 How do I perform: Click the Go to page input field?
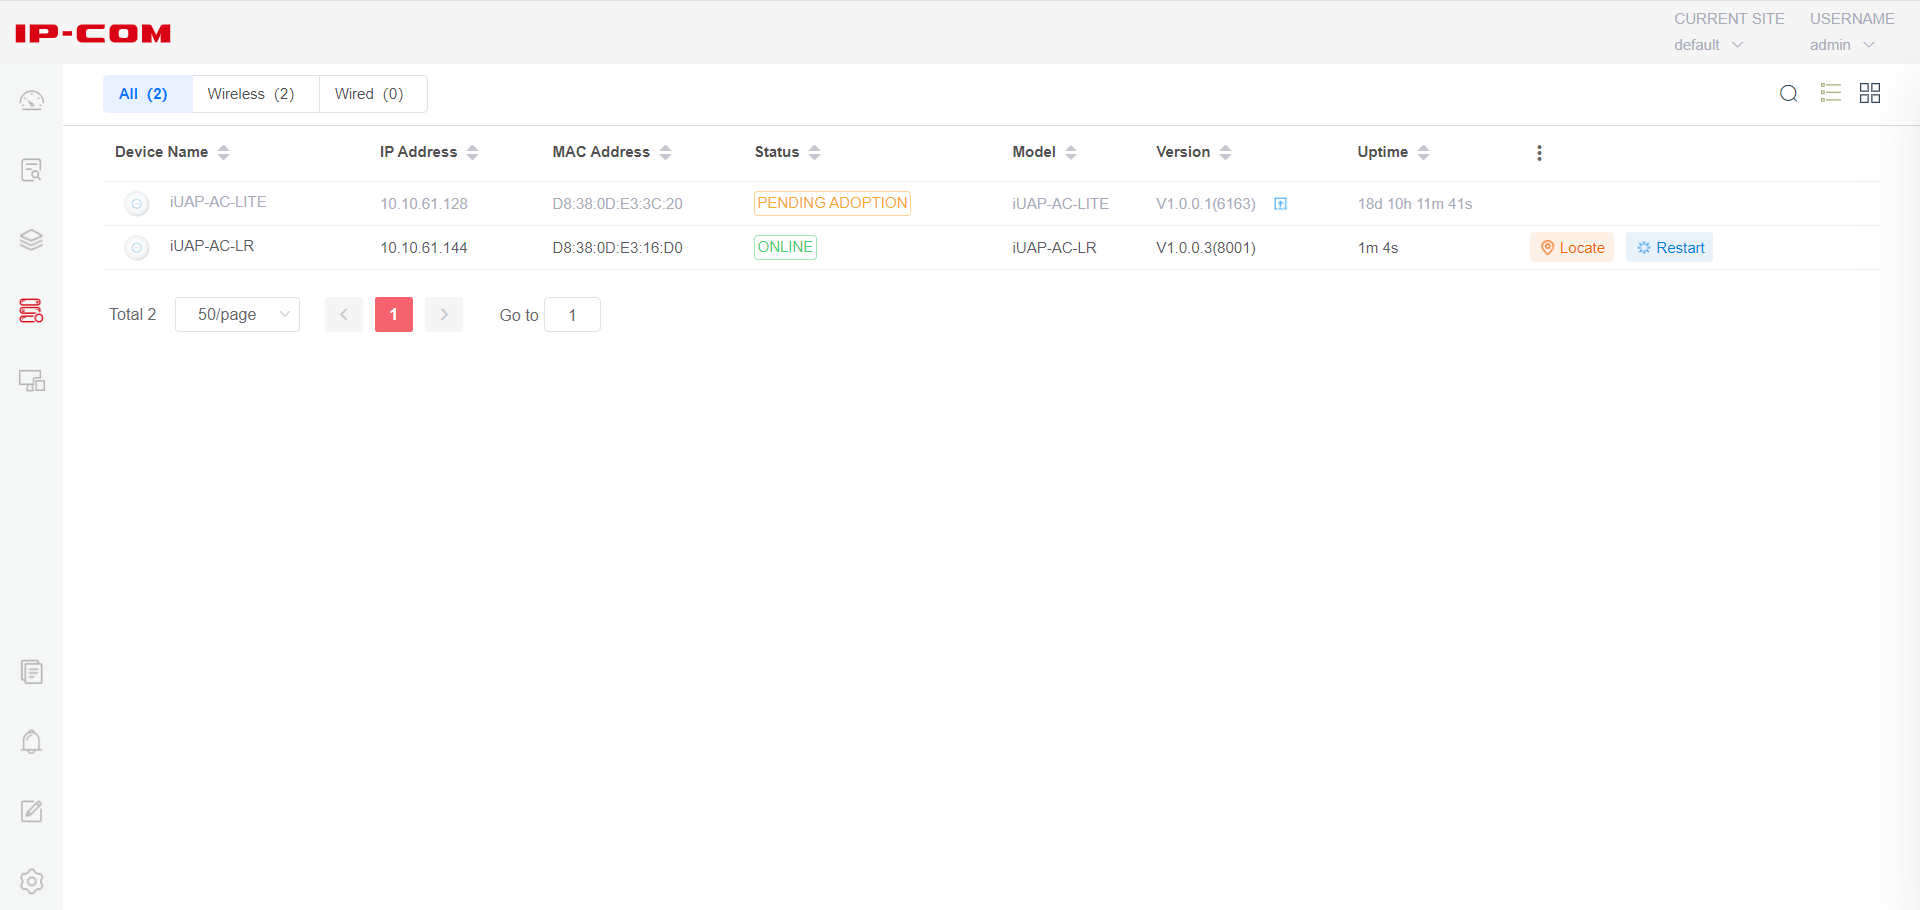pos(572,314)
